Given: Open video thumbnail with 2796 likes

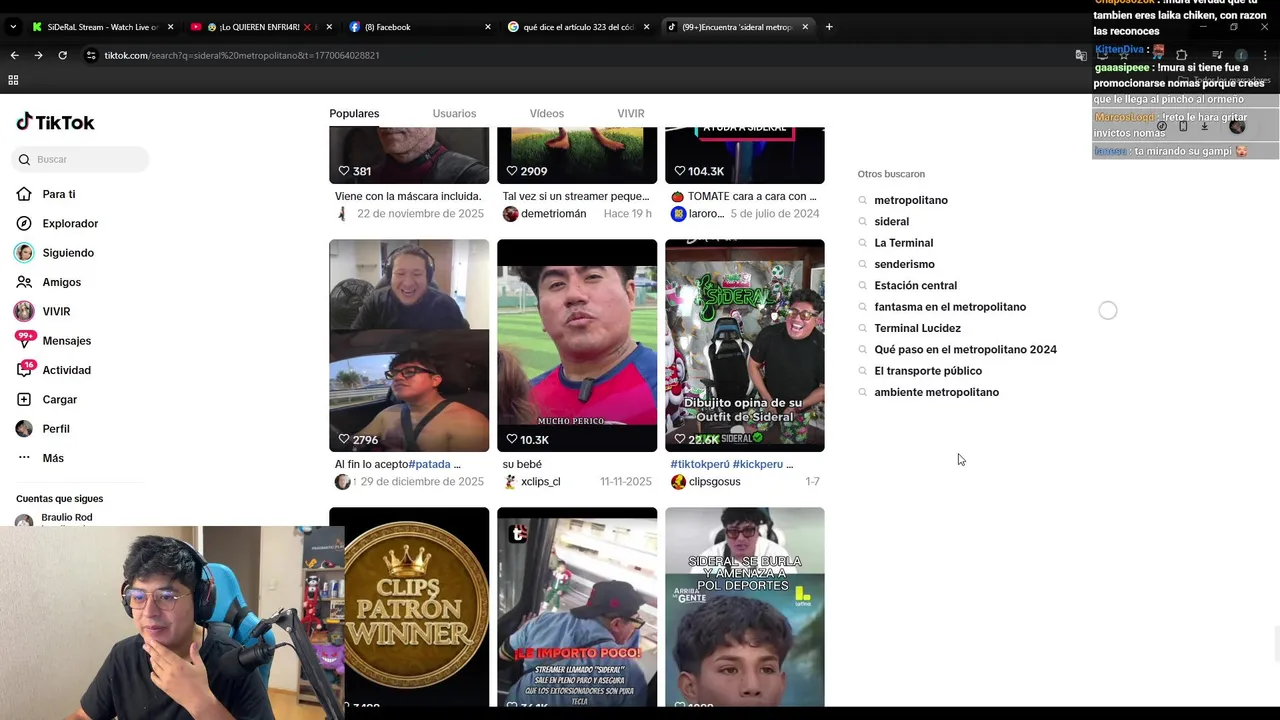Looking at the screenshot, I should (409, 345).
